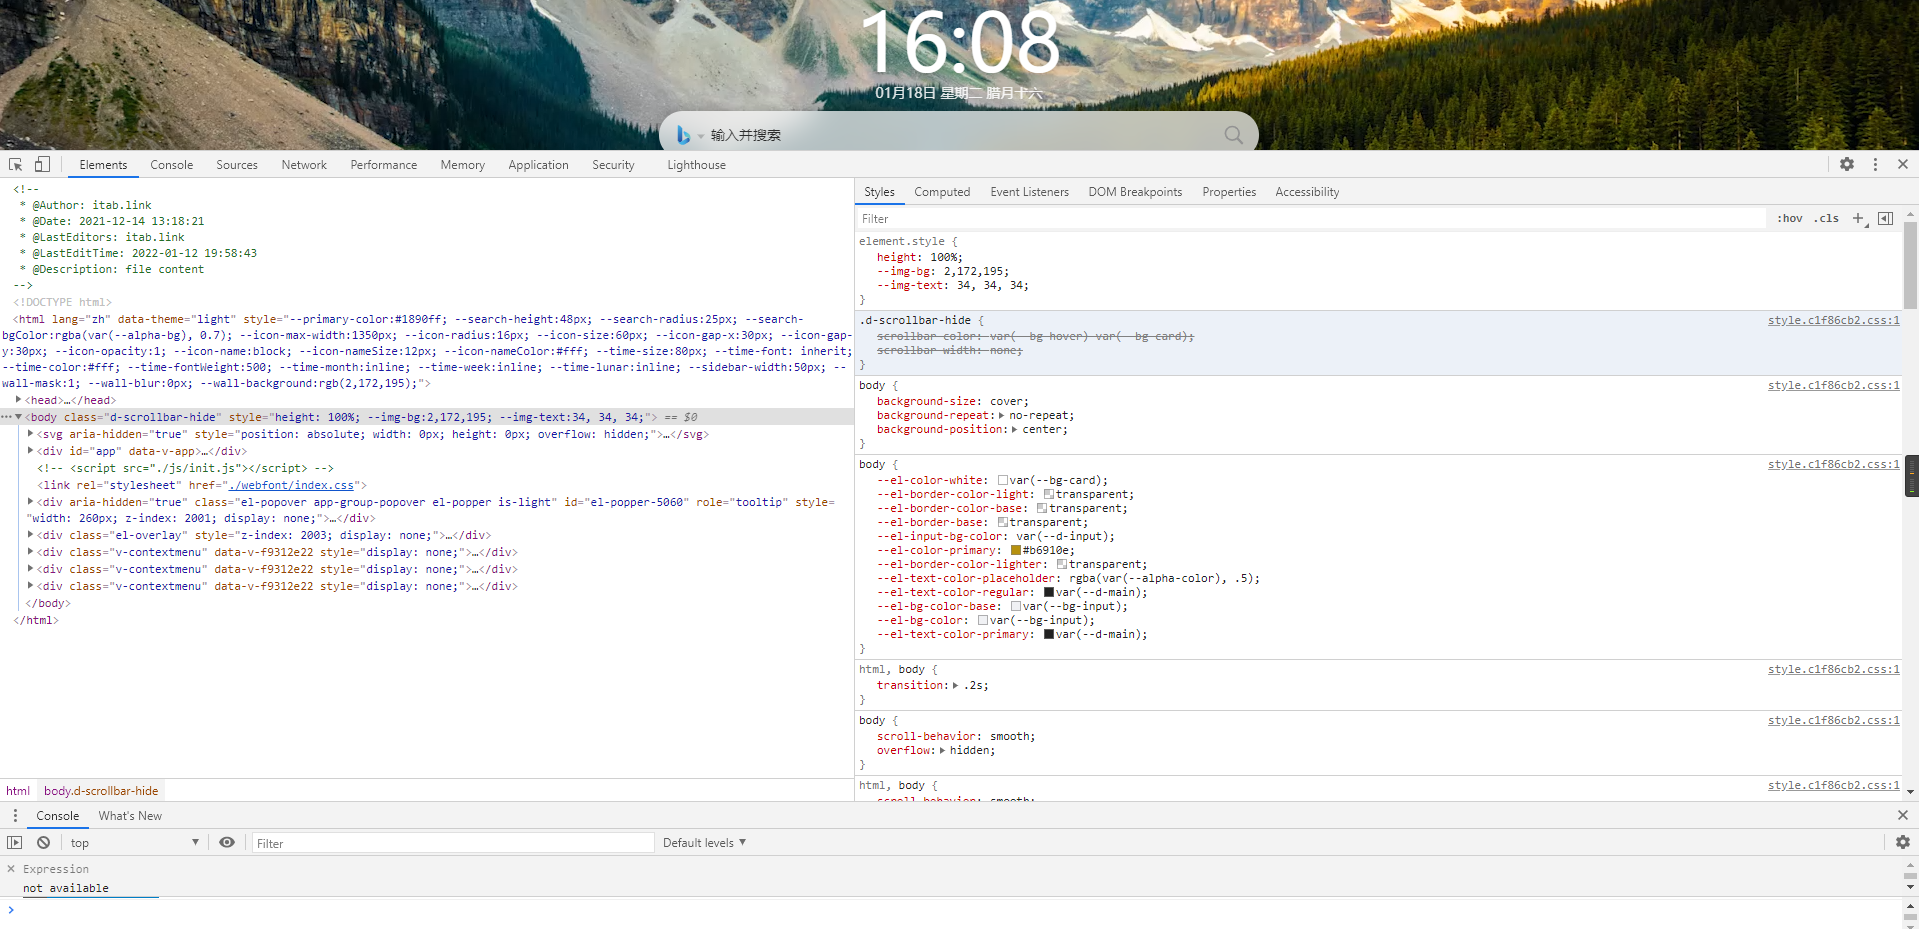Open the Performance tab

pos(384,165)
